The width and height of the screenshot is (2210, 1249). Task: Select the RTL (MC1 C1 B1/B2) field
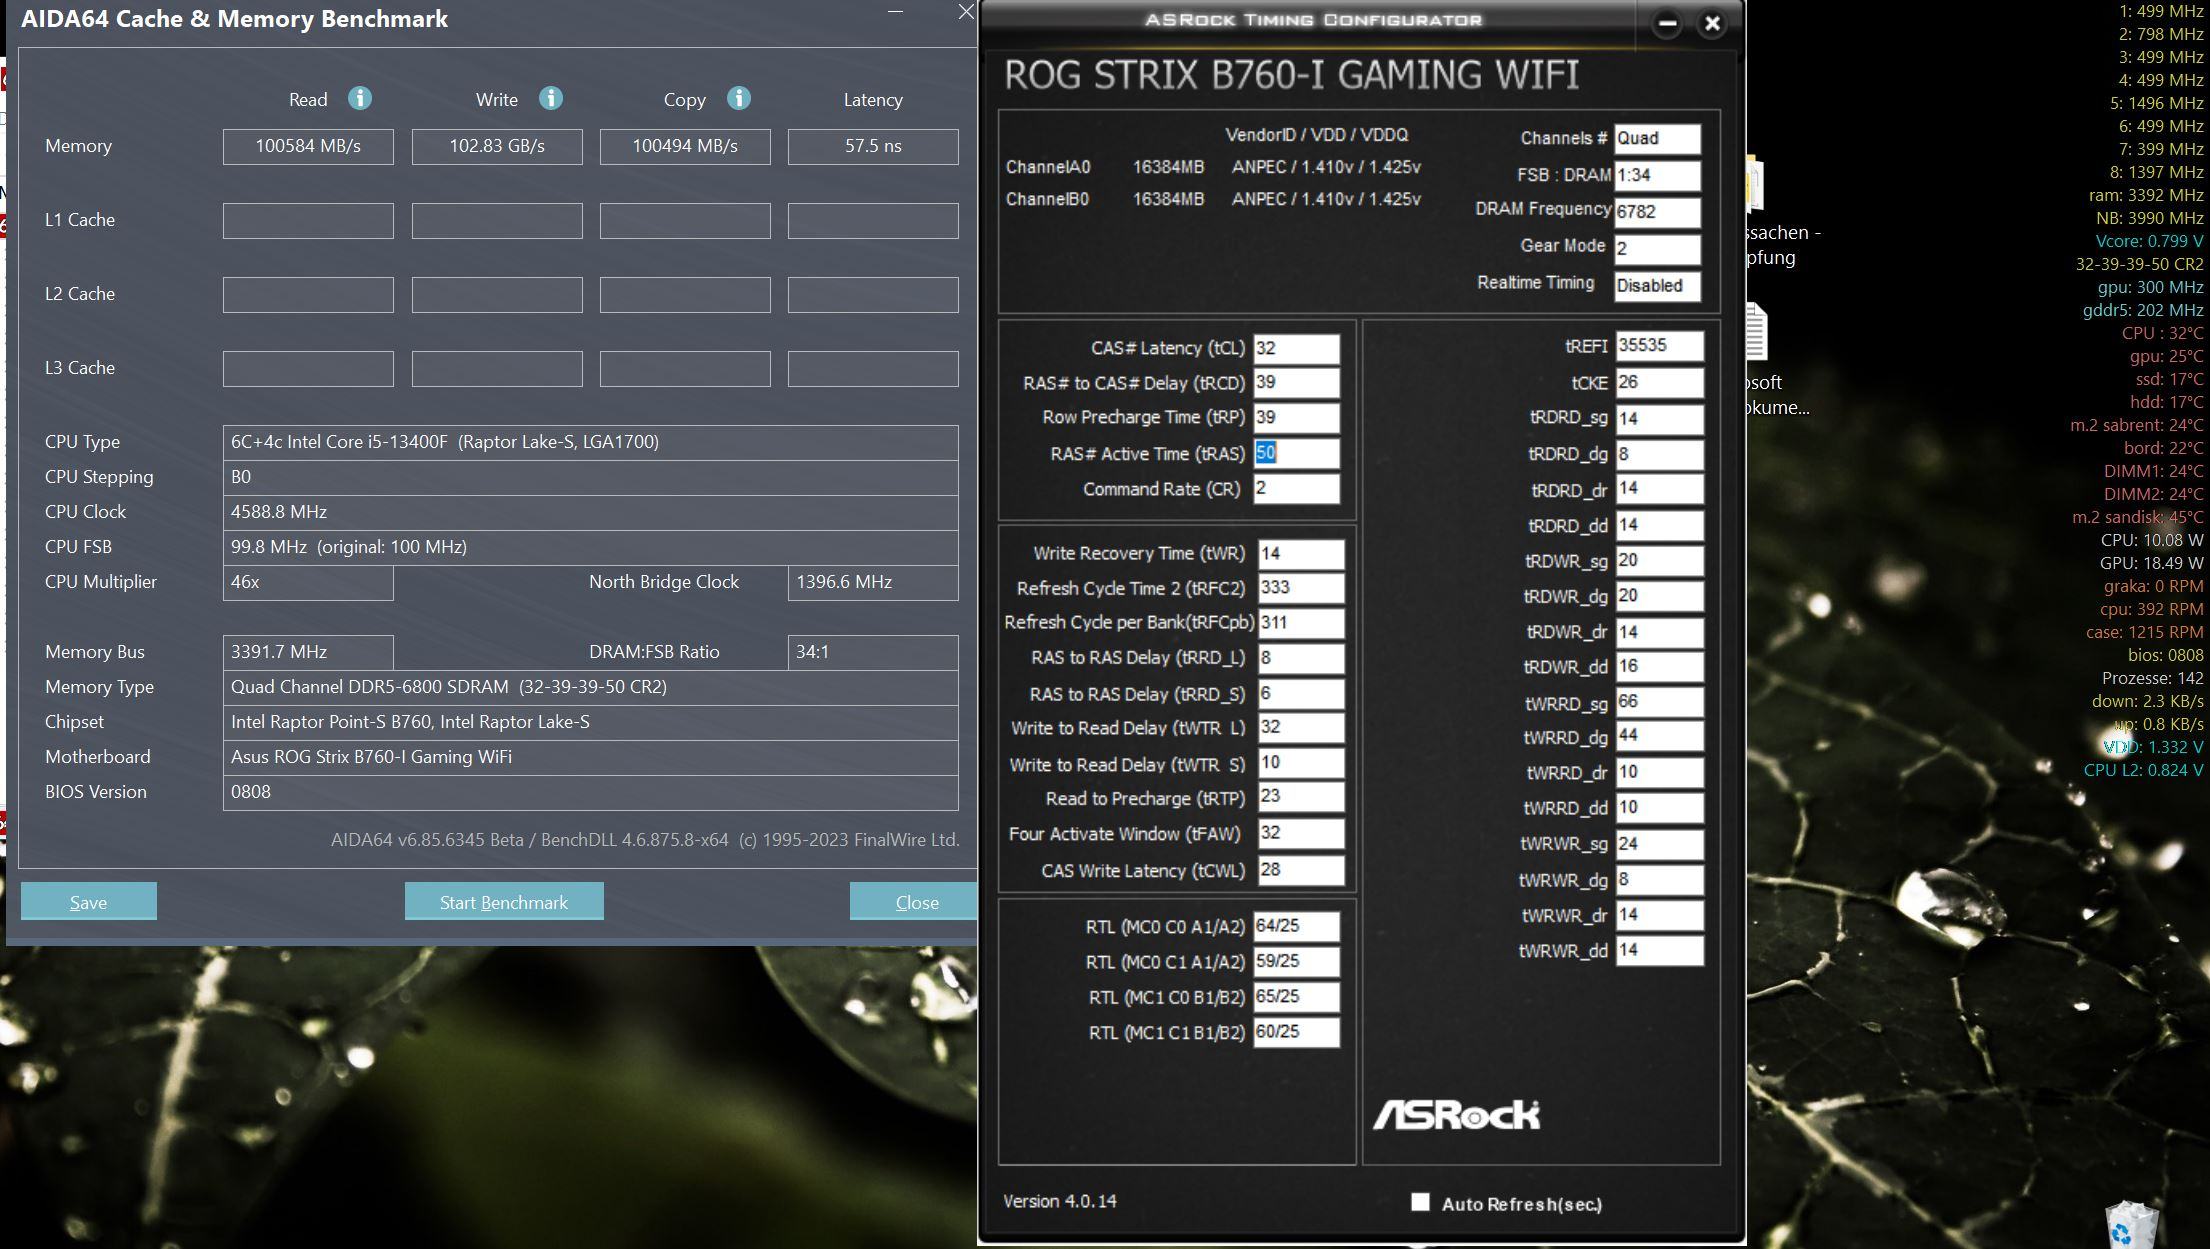pyautogui.click(x=1296, y=1032)
